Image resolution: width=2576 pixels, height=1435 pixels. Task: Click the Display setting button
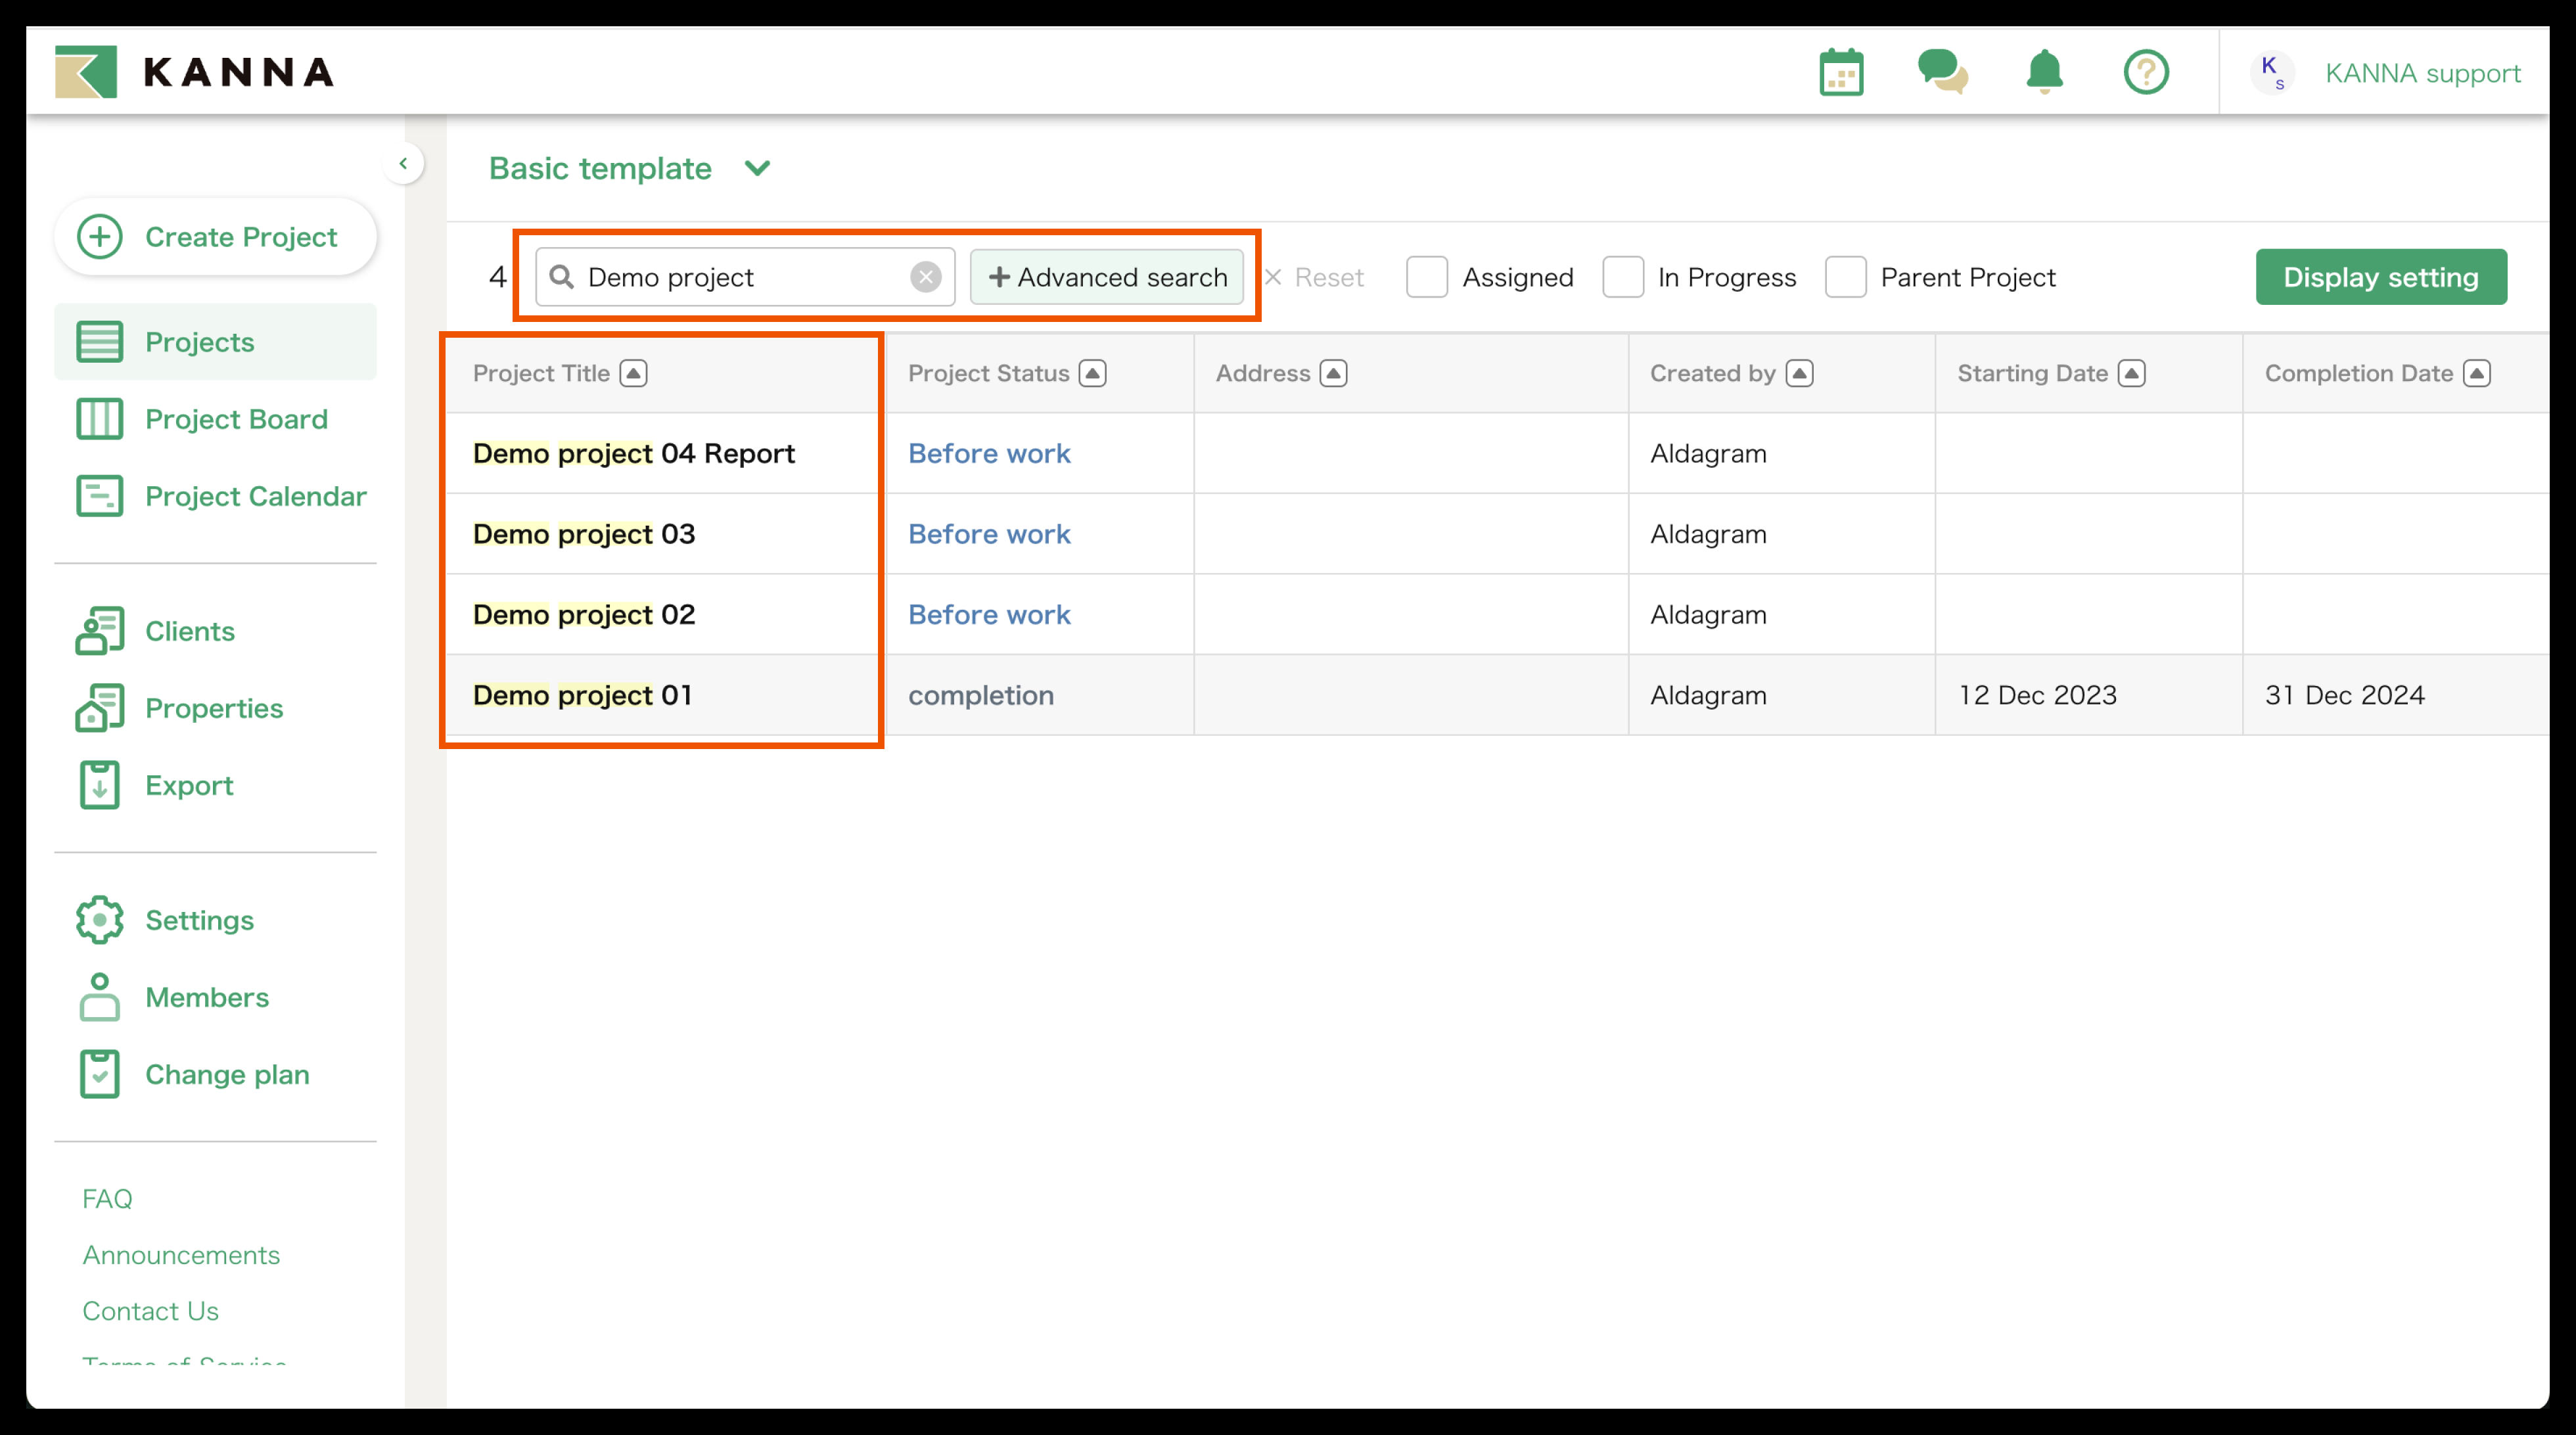pos(2380,277)
